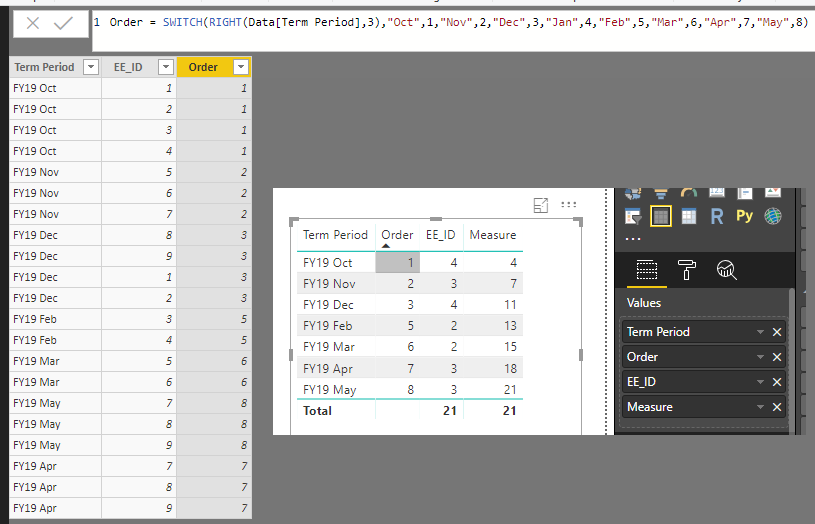Screen dimensions: 815x524
Task: Remove EE_ID field from Values
Action: [x=777, y=382]
